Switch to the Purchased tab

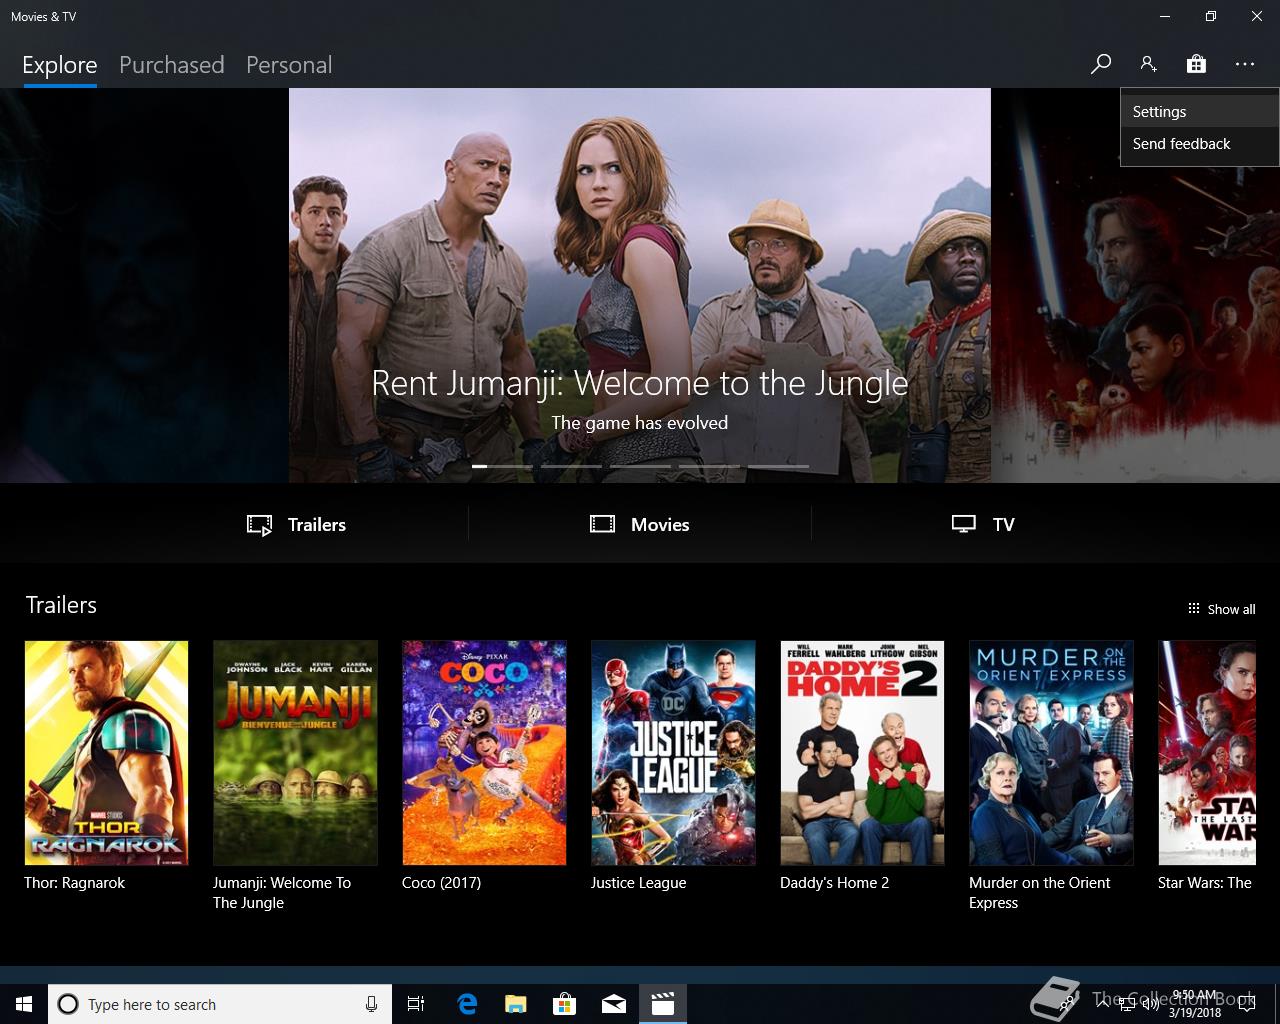(172, 65)
